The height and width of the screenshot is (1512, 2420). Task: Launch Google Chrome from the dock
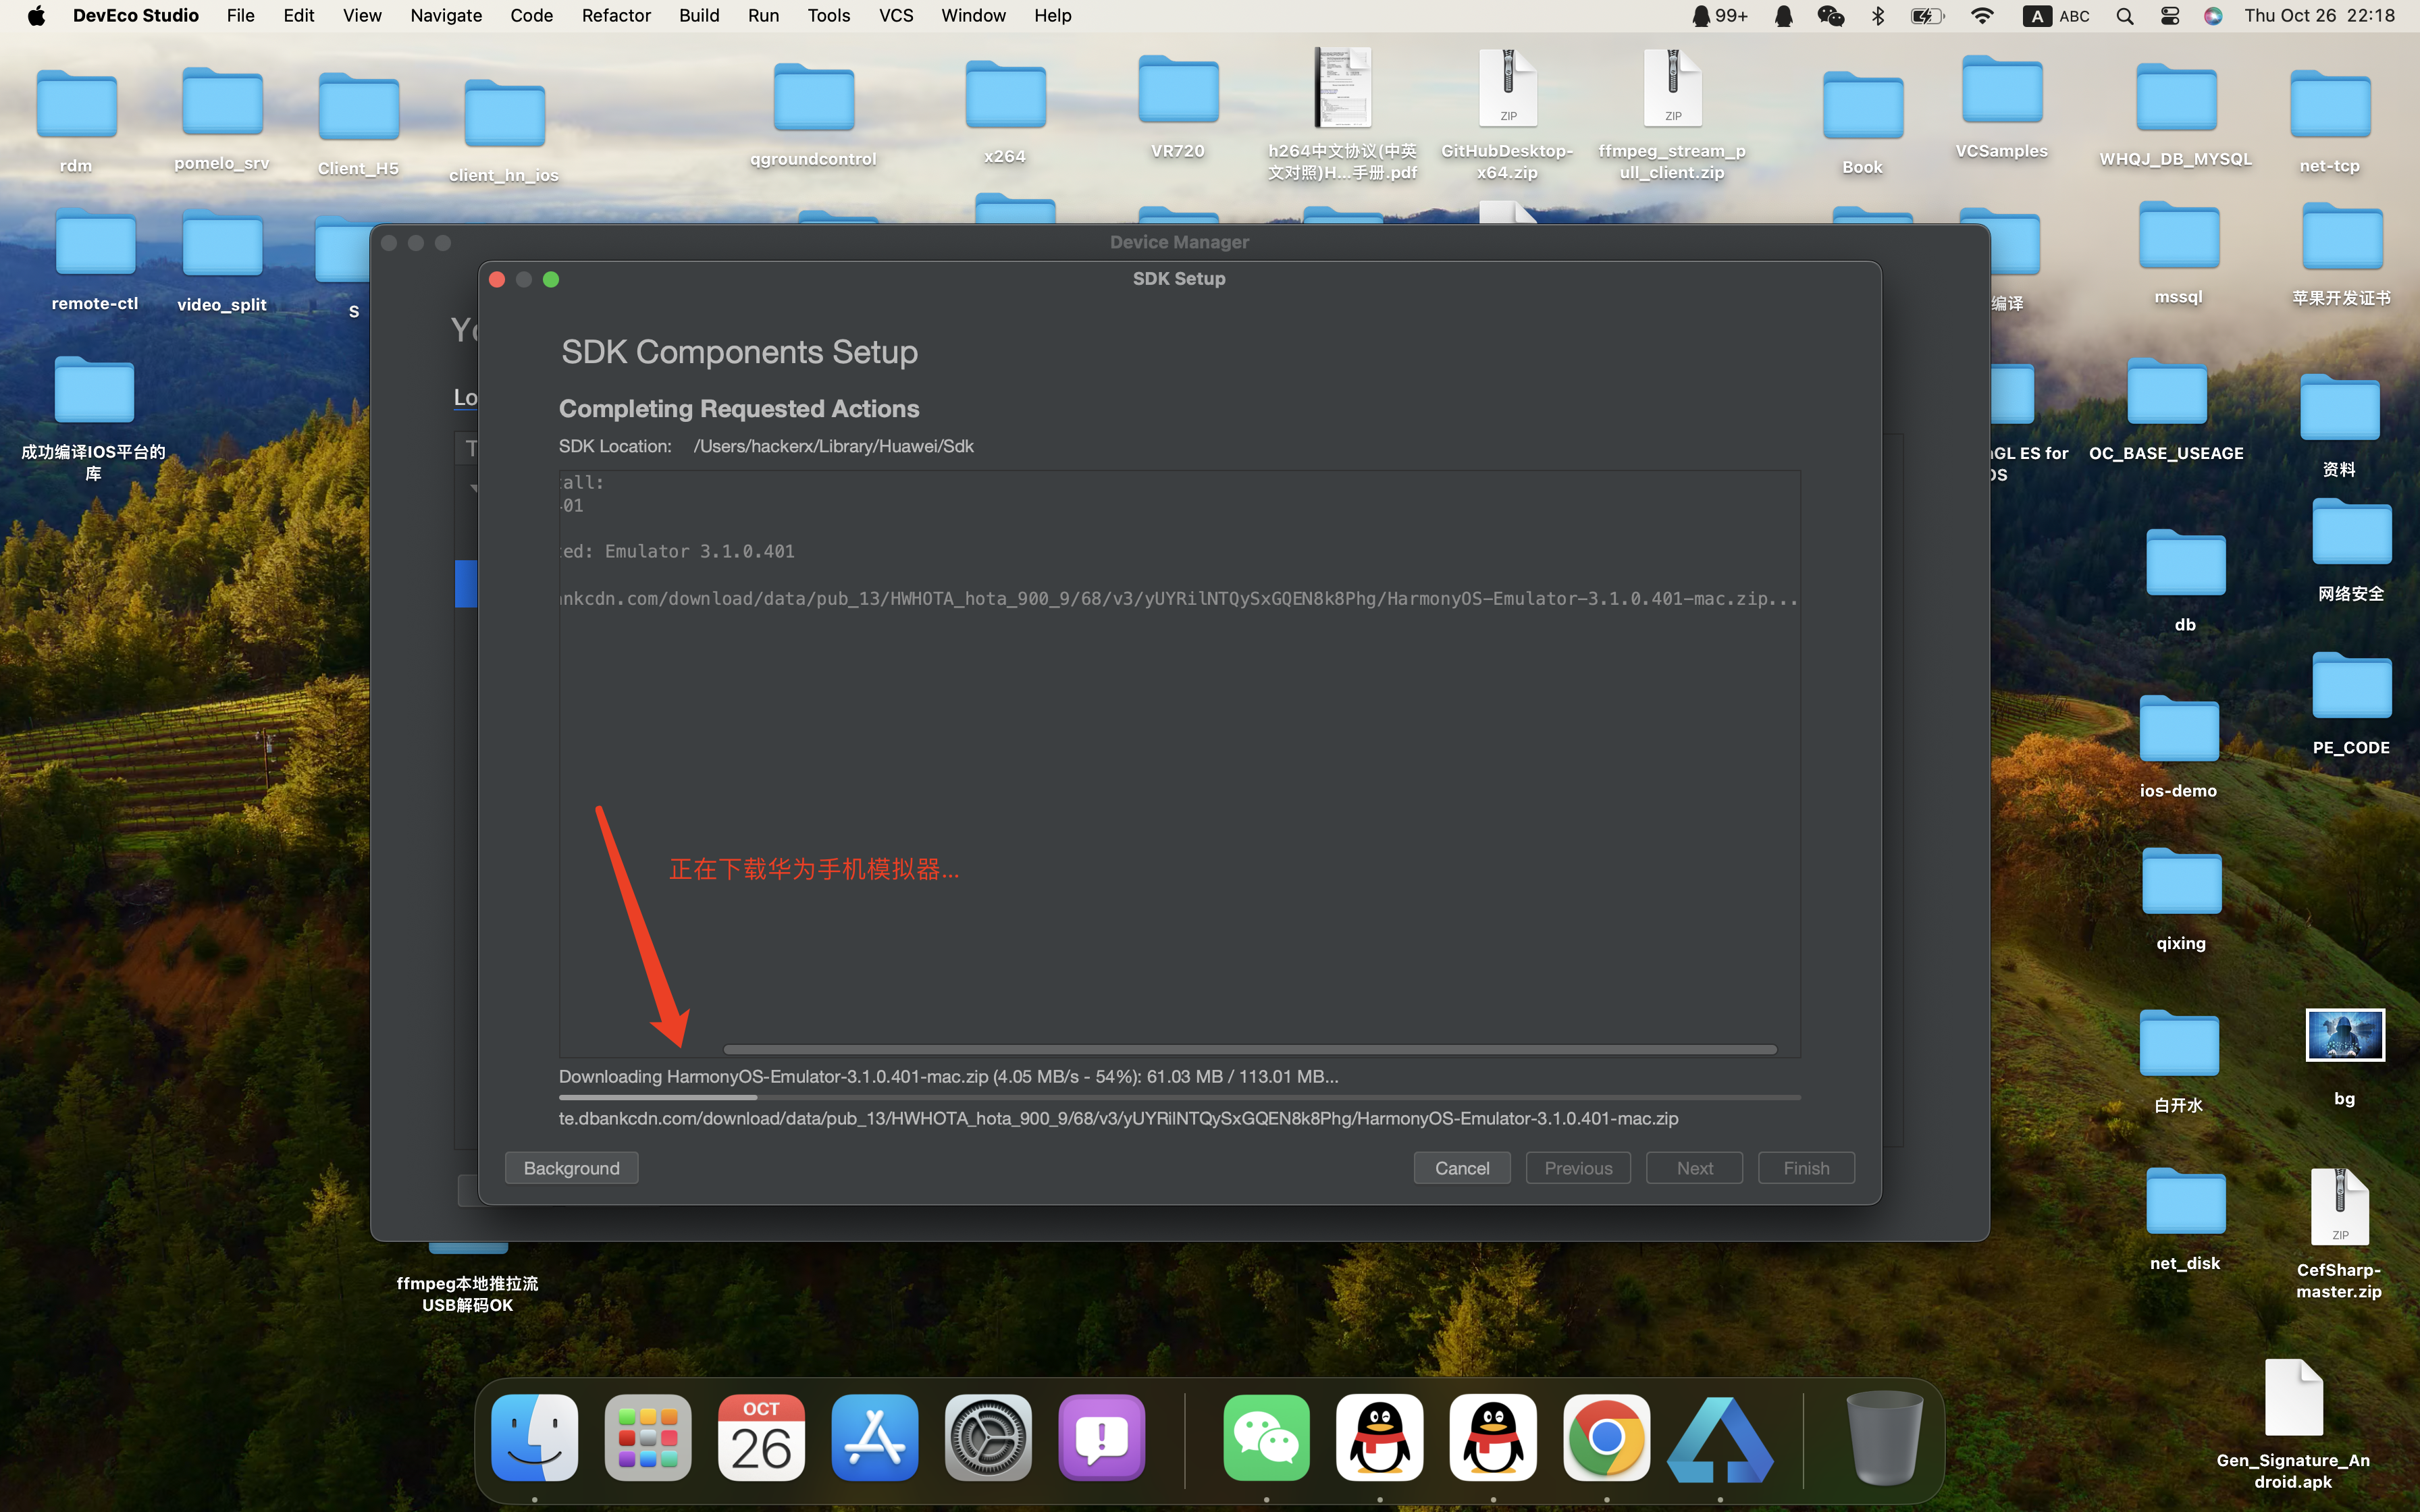tap(1606, 1438)
